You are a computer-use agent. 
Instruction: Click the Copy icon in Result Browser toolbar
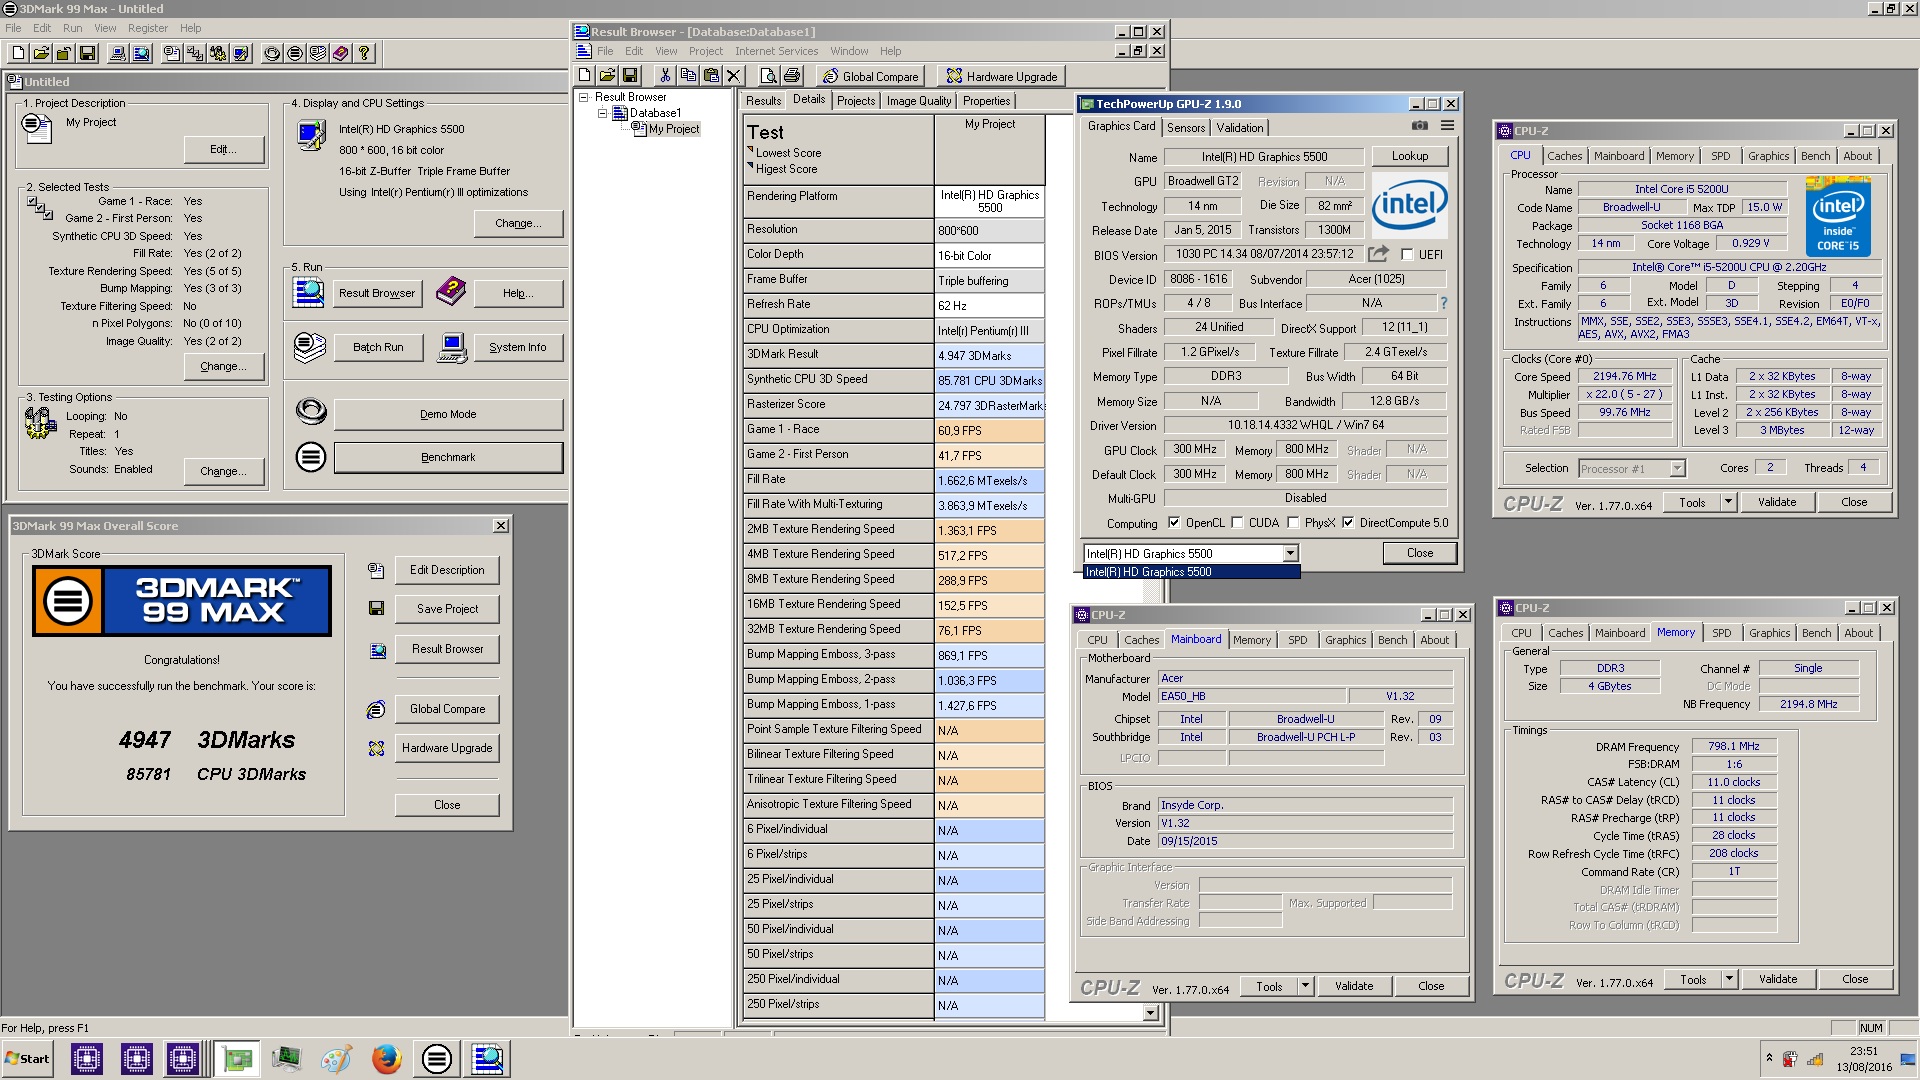click(688, 76)
